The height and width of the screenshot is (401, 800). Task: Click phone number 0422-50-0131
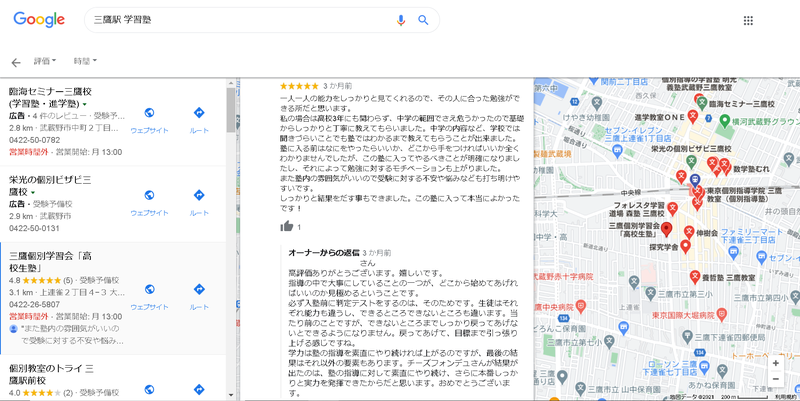click(x=35, y=228)
